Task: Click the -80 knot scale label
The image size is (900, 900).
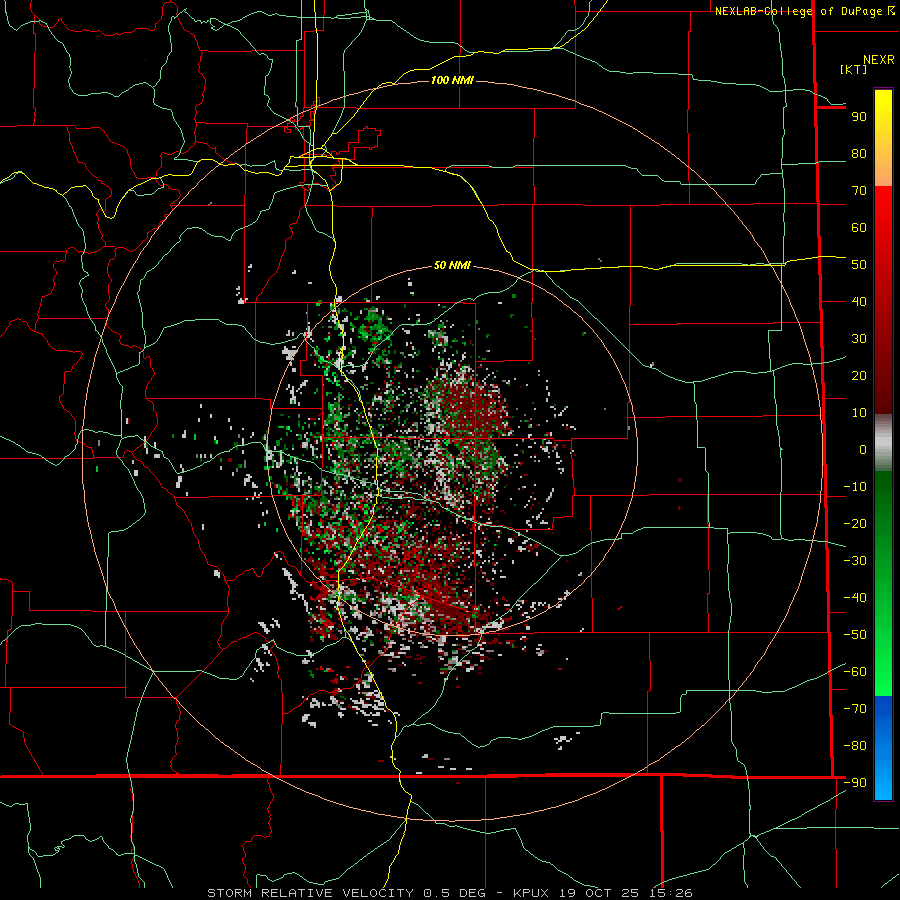Action: (x=855, y=746)
